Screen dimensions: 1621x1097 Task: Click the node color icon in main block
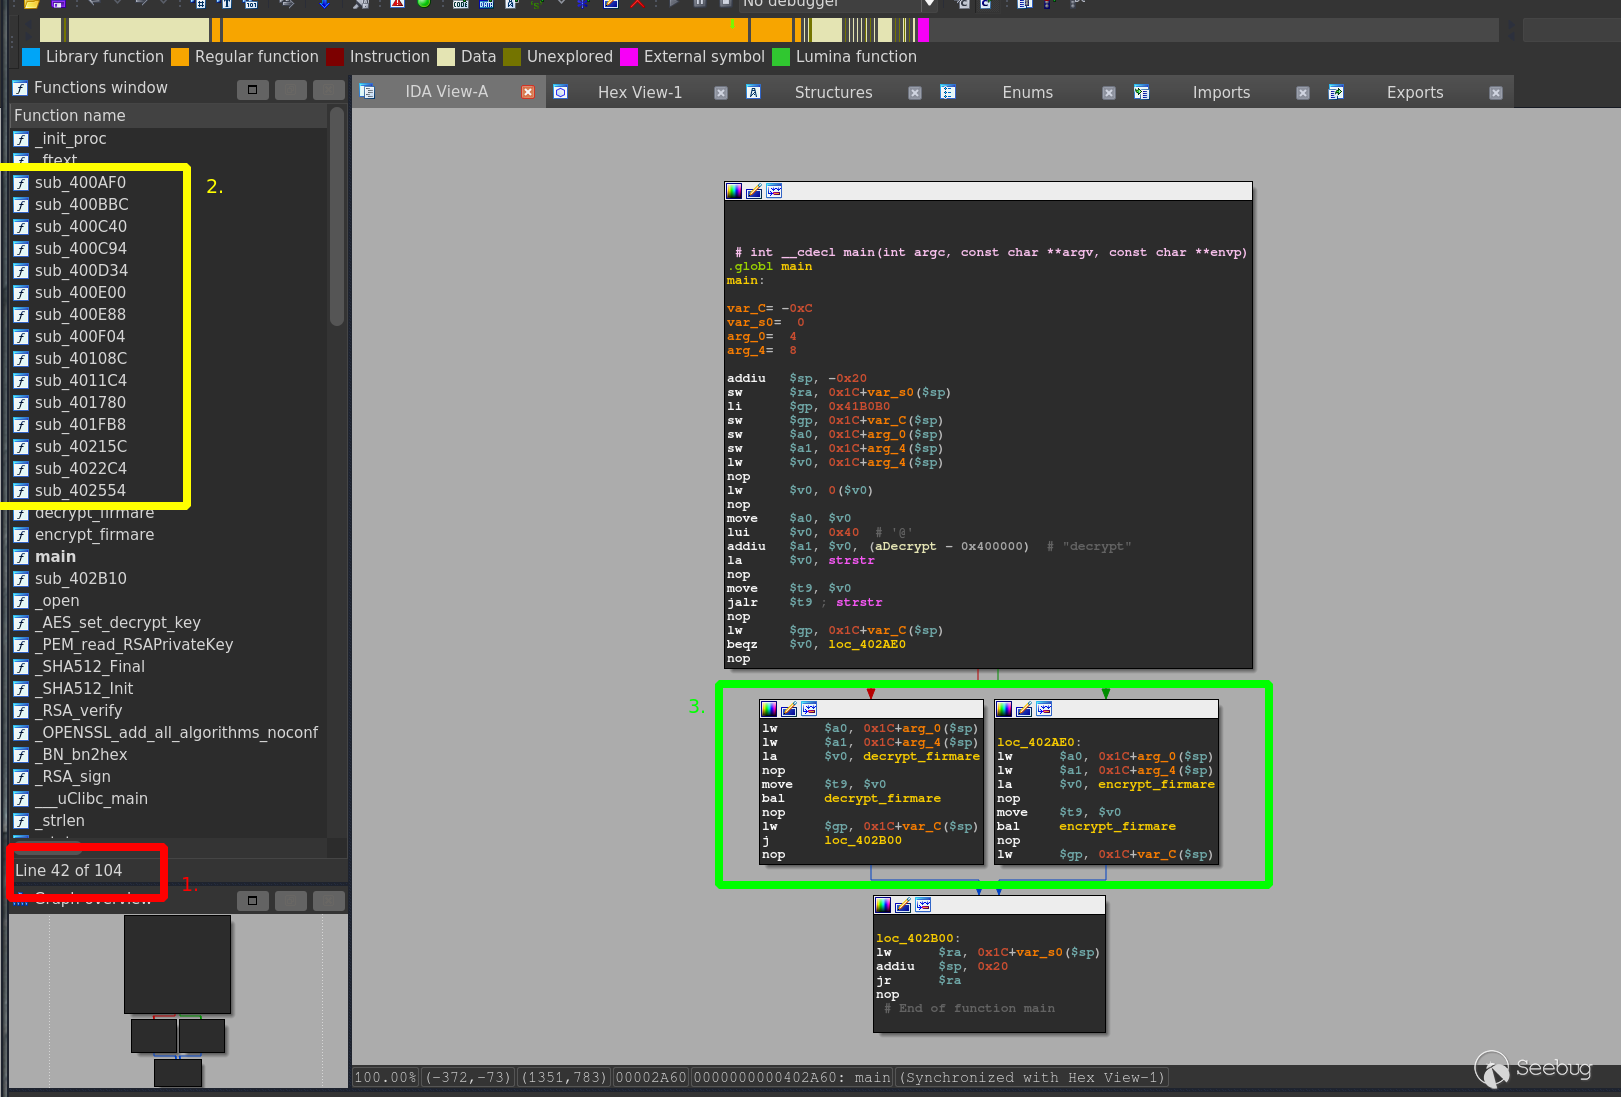pos(734,191)
